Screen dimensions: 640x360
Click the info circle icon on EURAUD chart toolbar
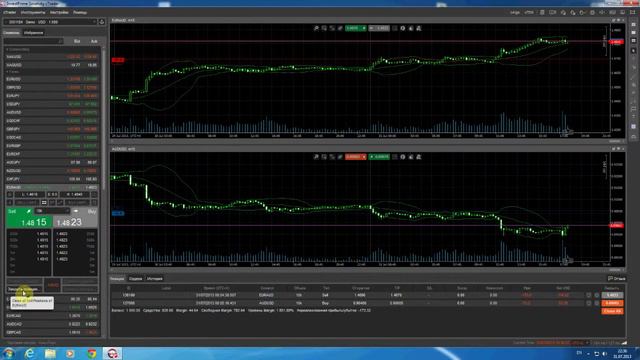pos(403,28)
